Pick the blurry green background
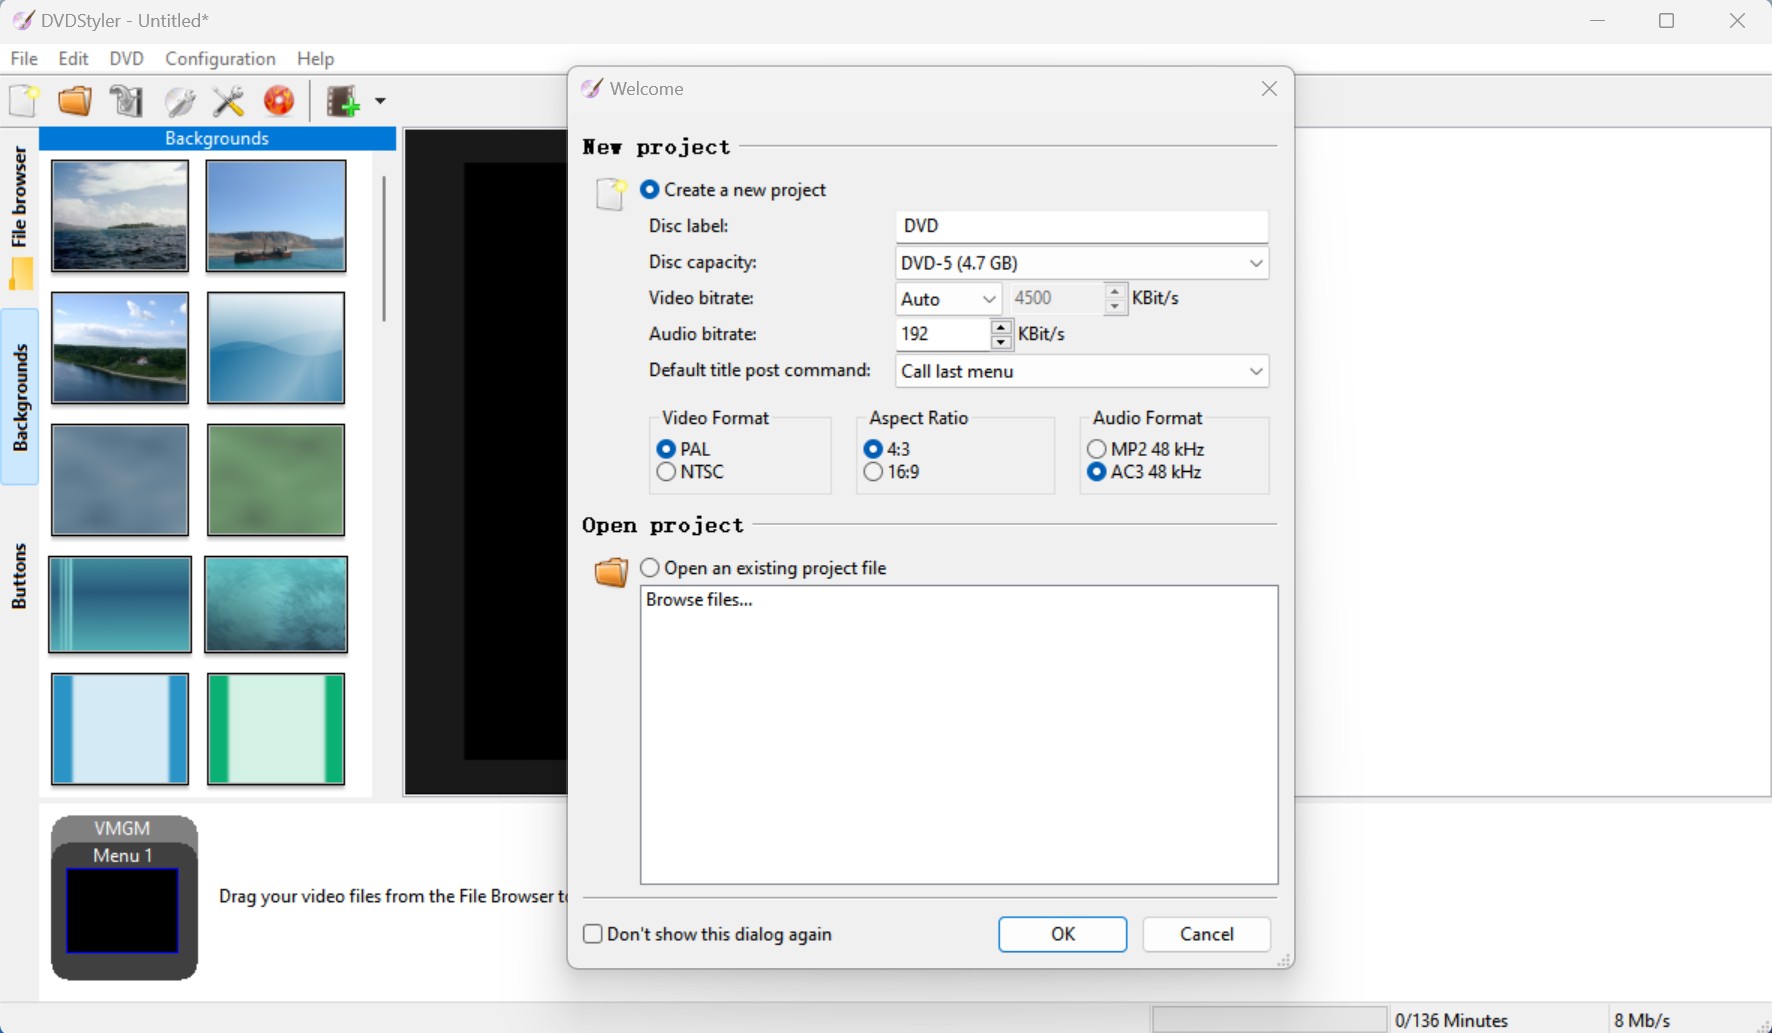Screen dimensions: 1772x1033 276,480
